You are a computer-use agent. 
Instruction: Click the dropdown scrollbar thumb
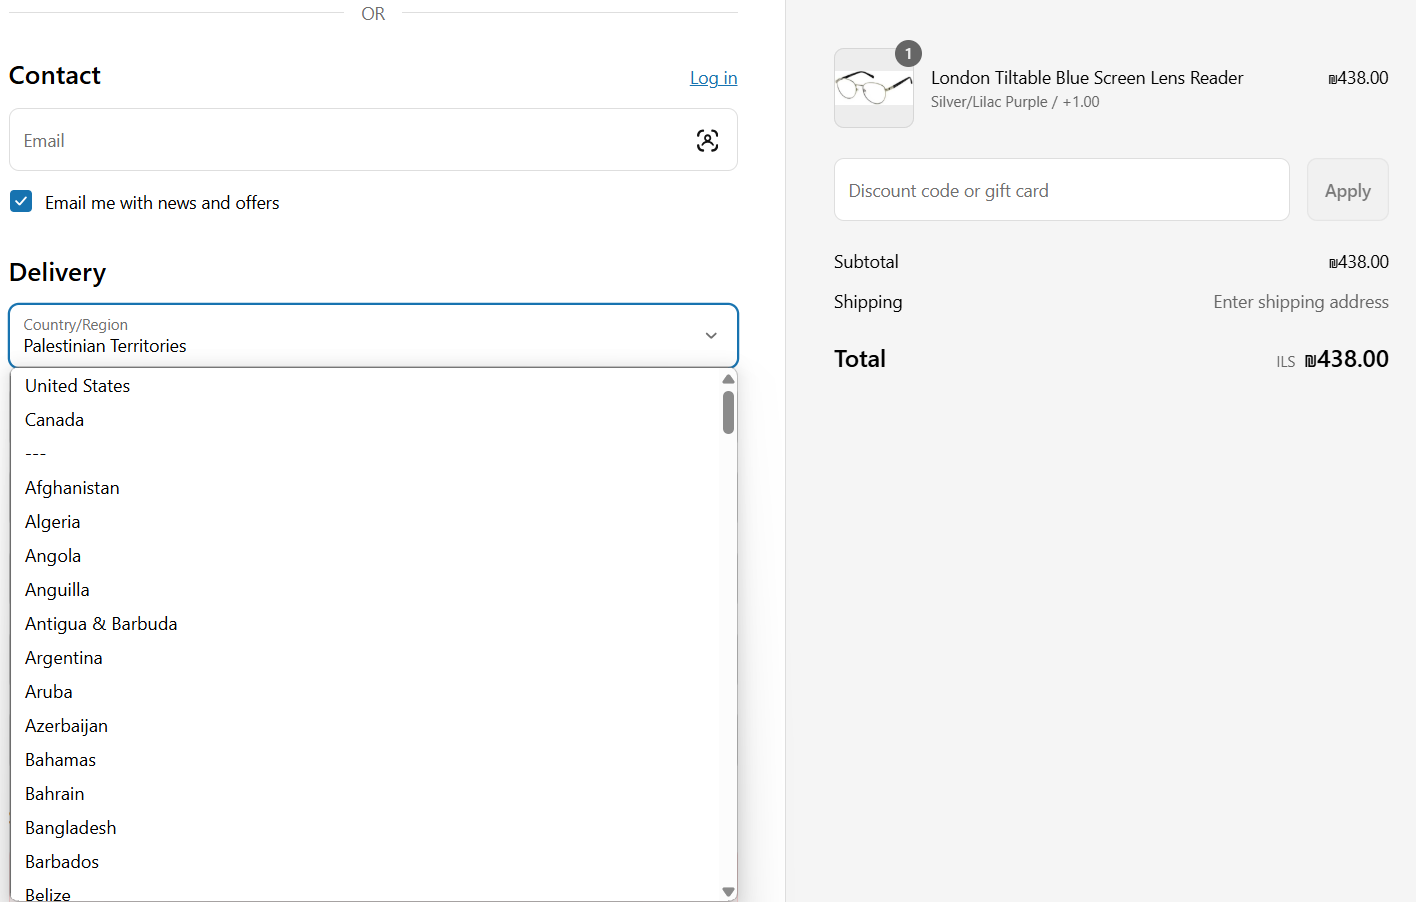click(728, 412)
